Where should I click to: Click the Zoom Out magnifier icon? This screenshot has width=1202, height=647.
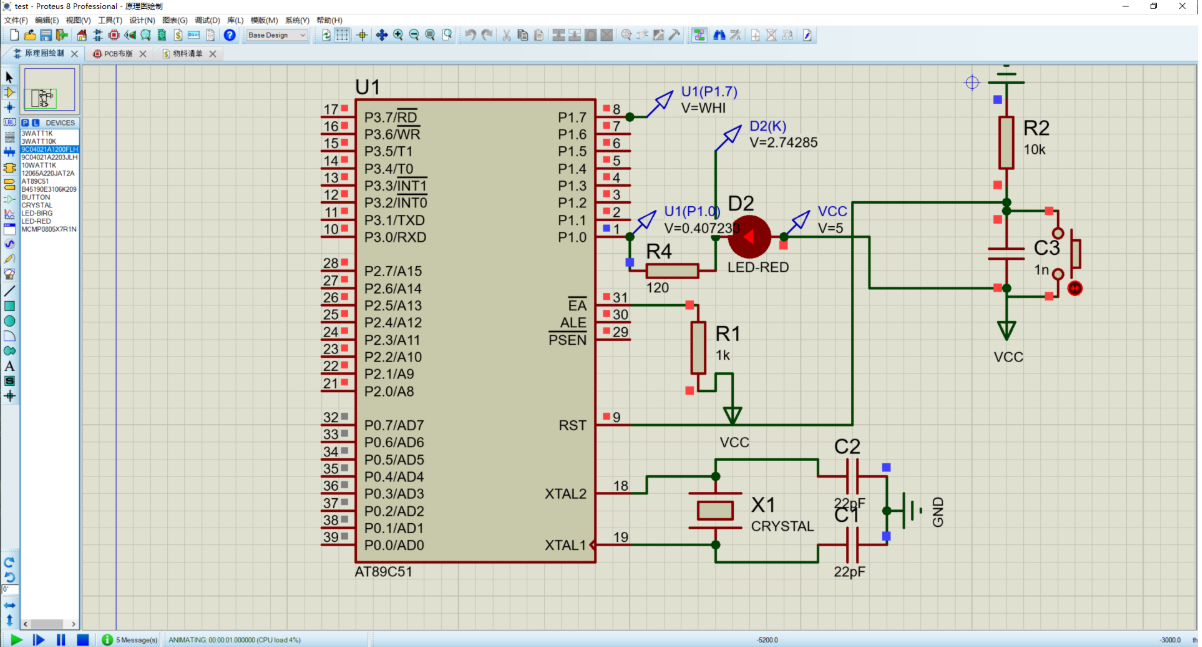click(x=414, y=35)
